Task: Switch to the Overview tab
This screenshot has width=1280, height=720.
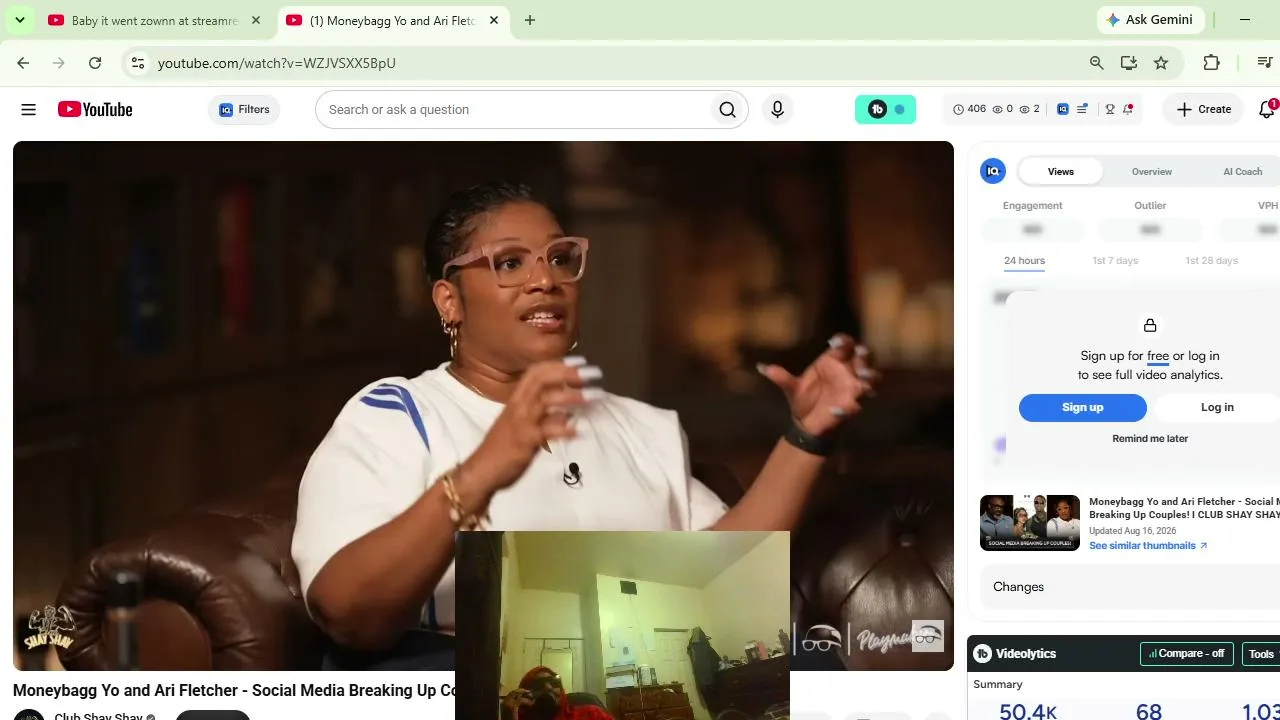Action: (x=1152, y=172)
